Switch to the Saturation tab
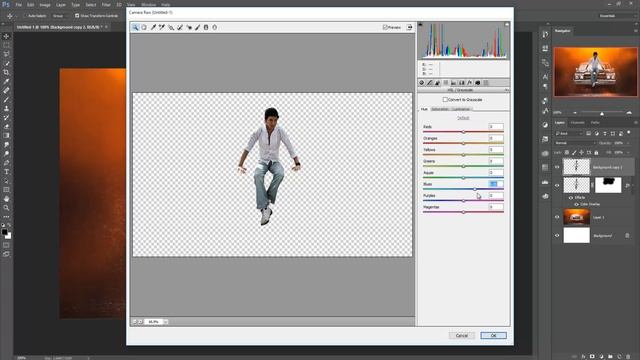This screenshot has width=640, height=360. pyautogui.click(x=440, y=109)
